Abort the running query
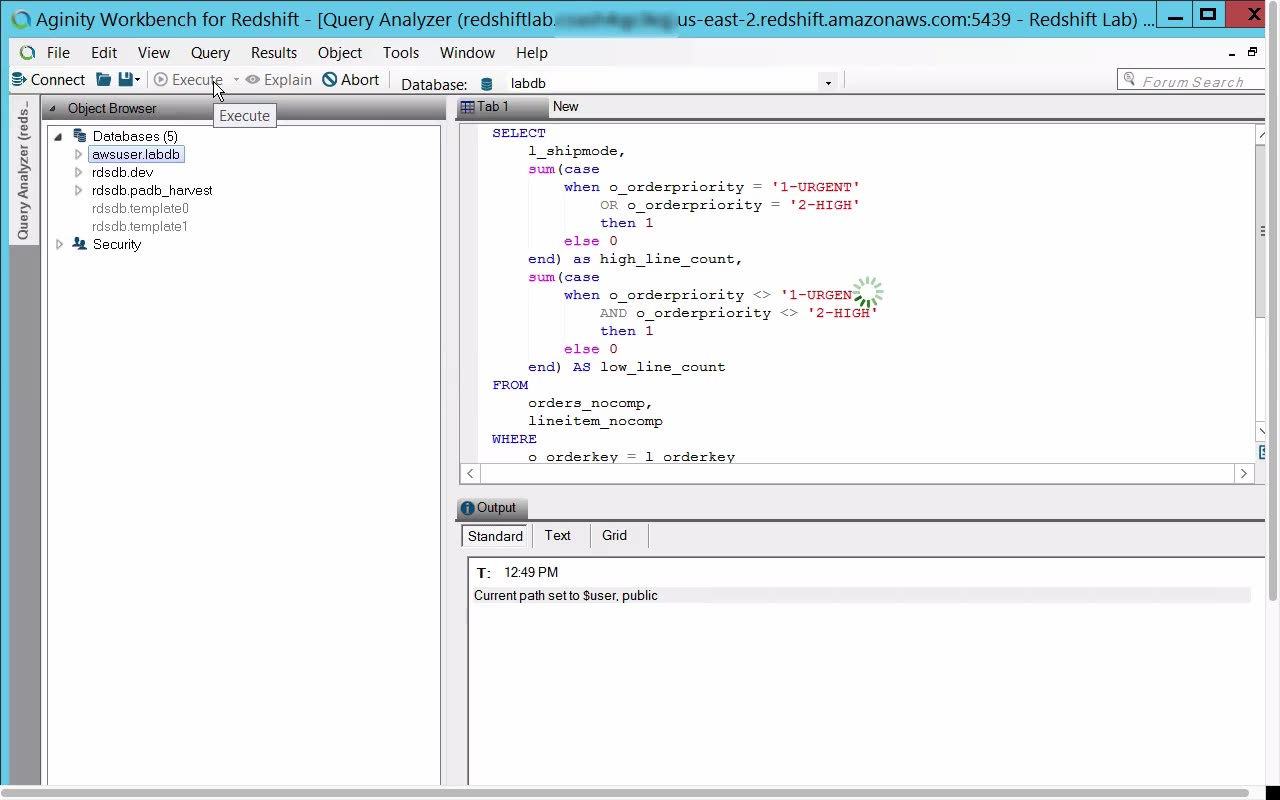Screen dimensions: 1280x800 (x=351, y=80)
